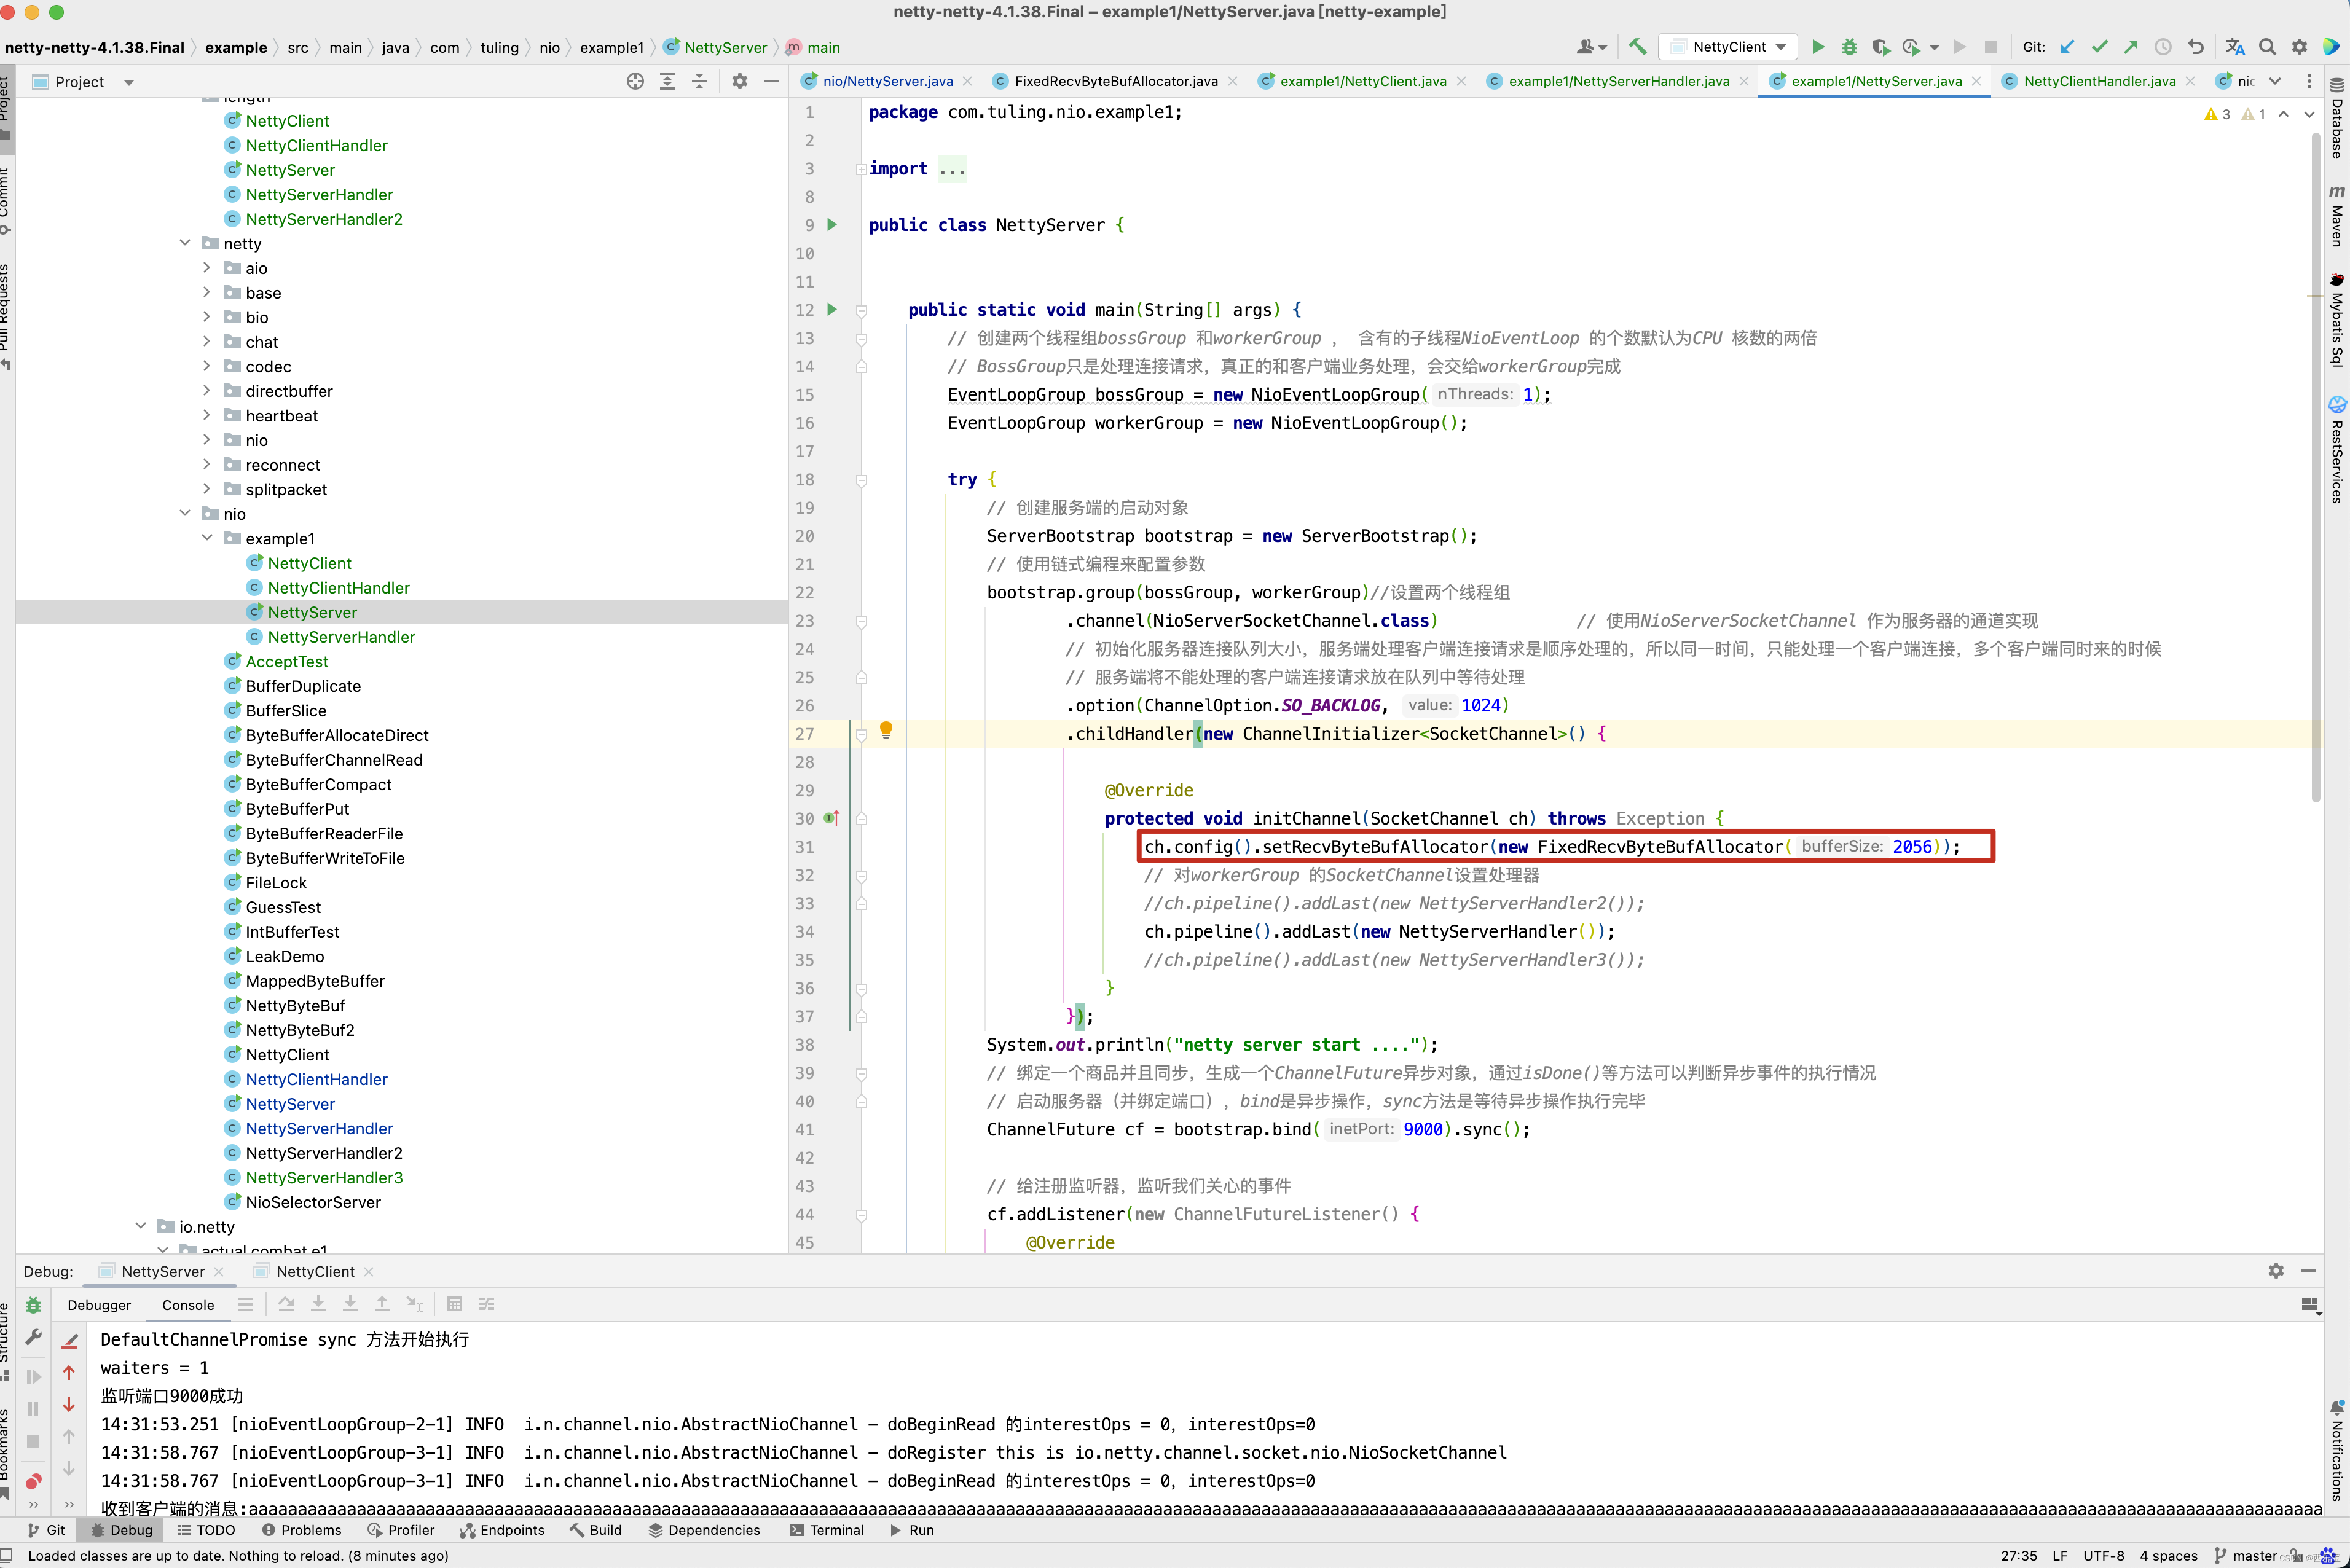The image size is (2350, 1568).
Task: Switch to the Debugger tab
Action: pos(99,1305)
